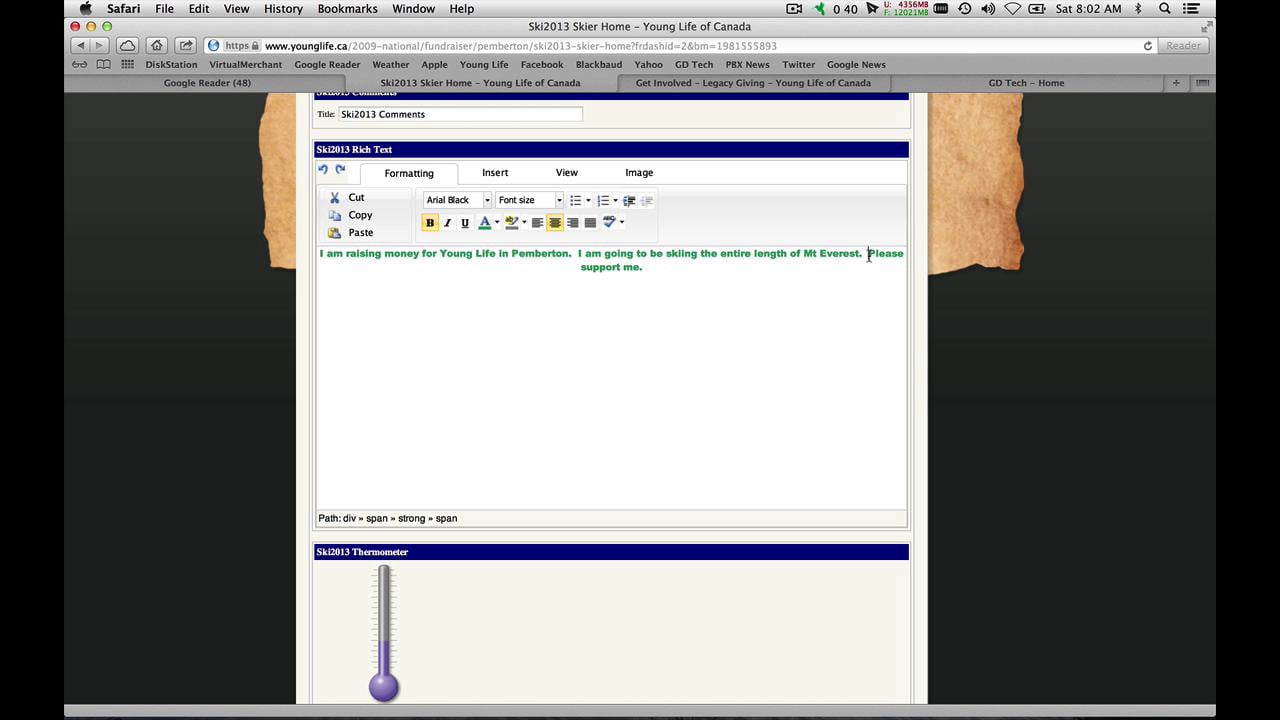Screen dimensions: 1280x720
Task: Toggle center text alignment
Action: click(555, 223)
